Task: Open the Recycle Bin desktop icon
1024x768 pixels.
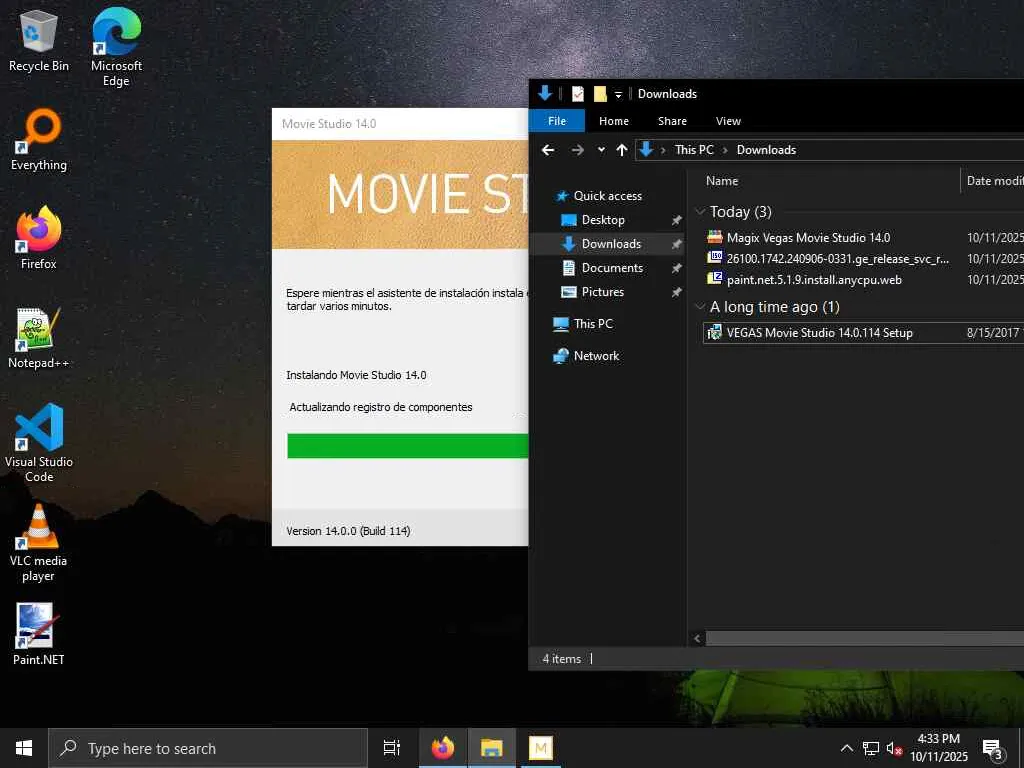Action: point(39,42)
